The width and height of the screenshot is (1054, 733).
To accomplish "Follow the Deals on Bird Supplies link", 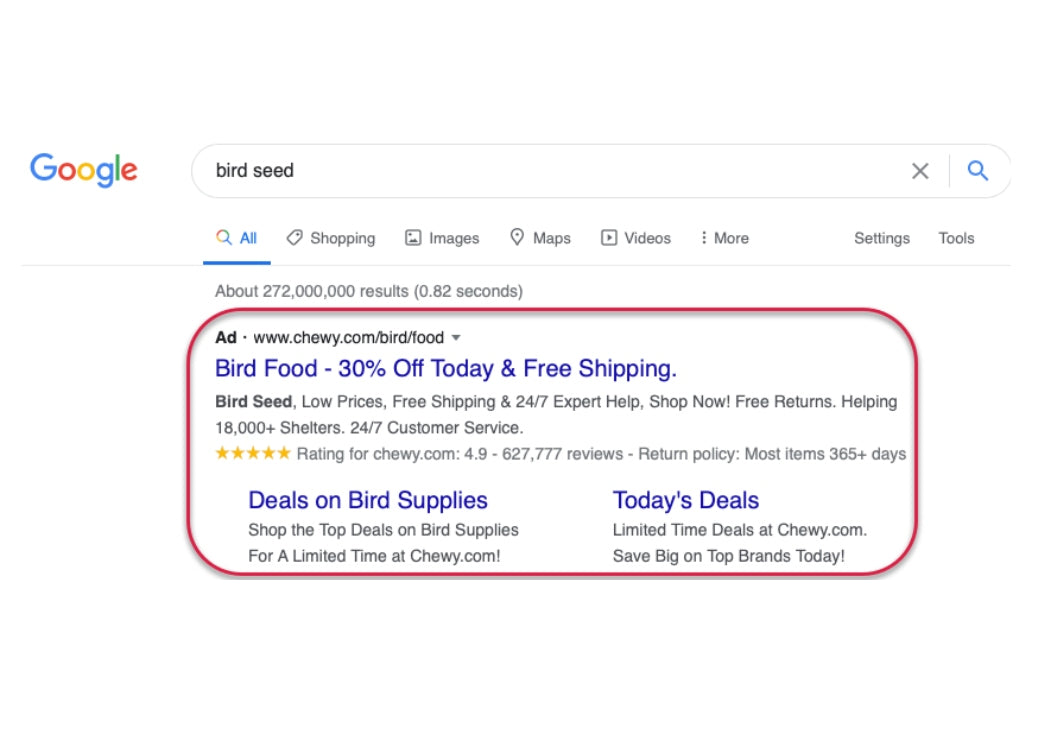I will tap(367, 500).
